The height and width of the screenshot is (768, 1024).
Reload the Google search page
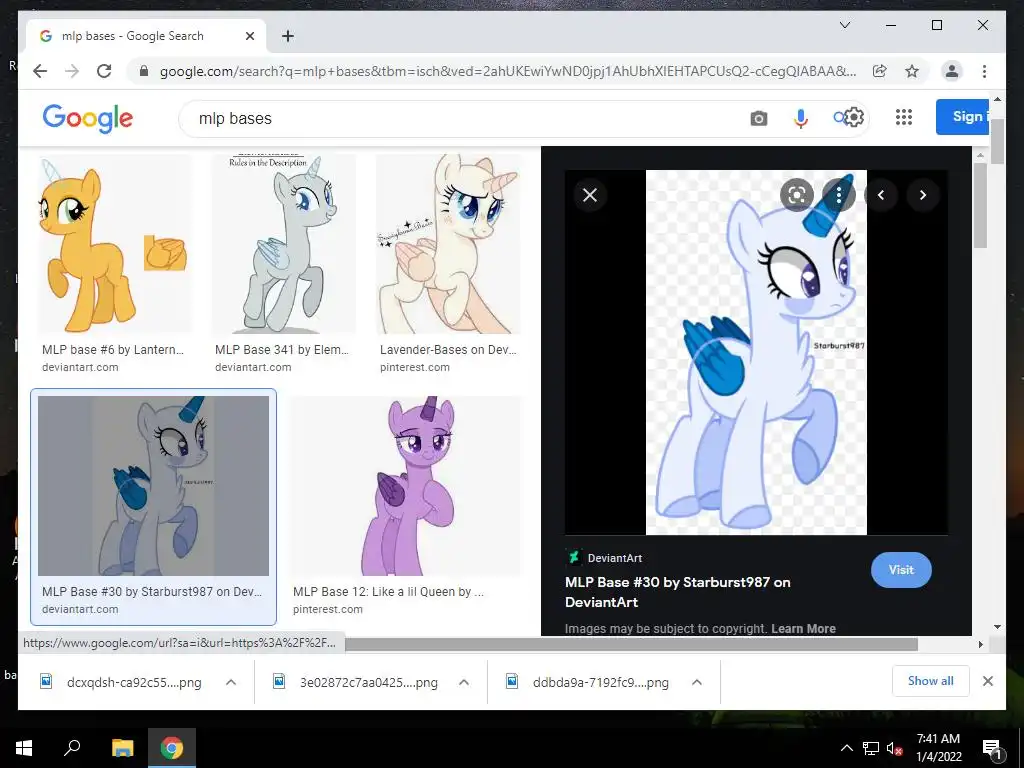coord(104,71)
